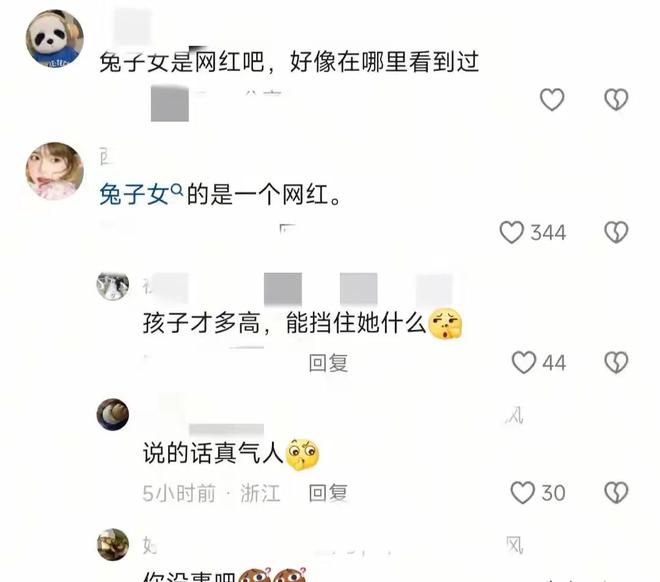Click the search magnifier next to 兔子女
The height and width of the screenshot is (582, 660).
178,190
